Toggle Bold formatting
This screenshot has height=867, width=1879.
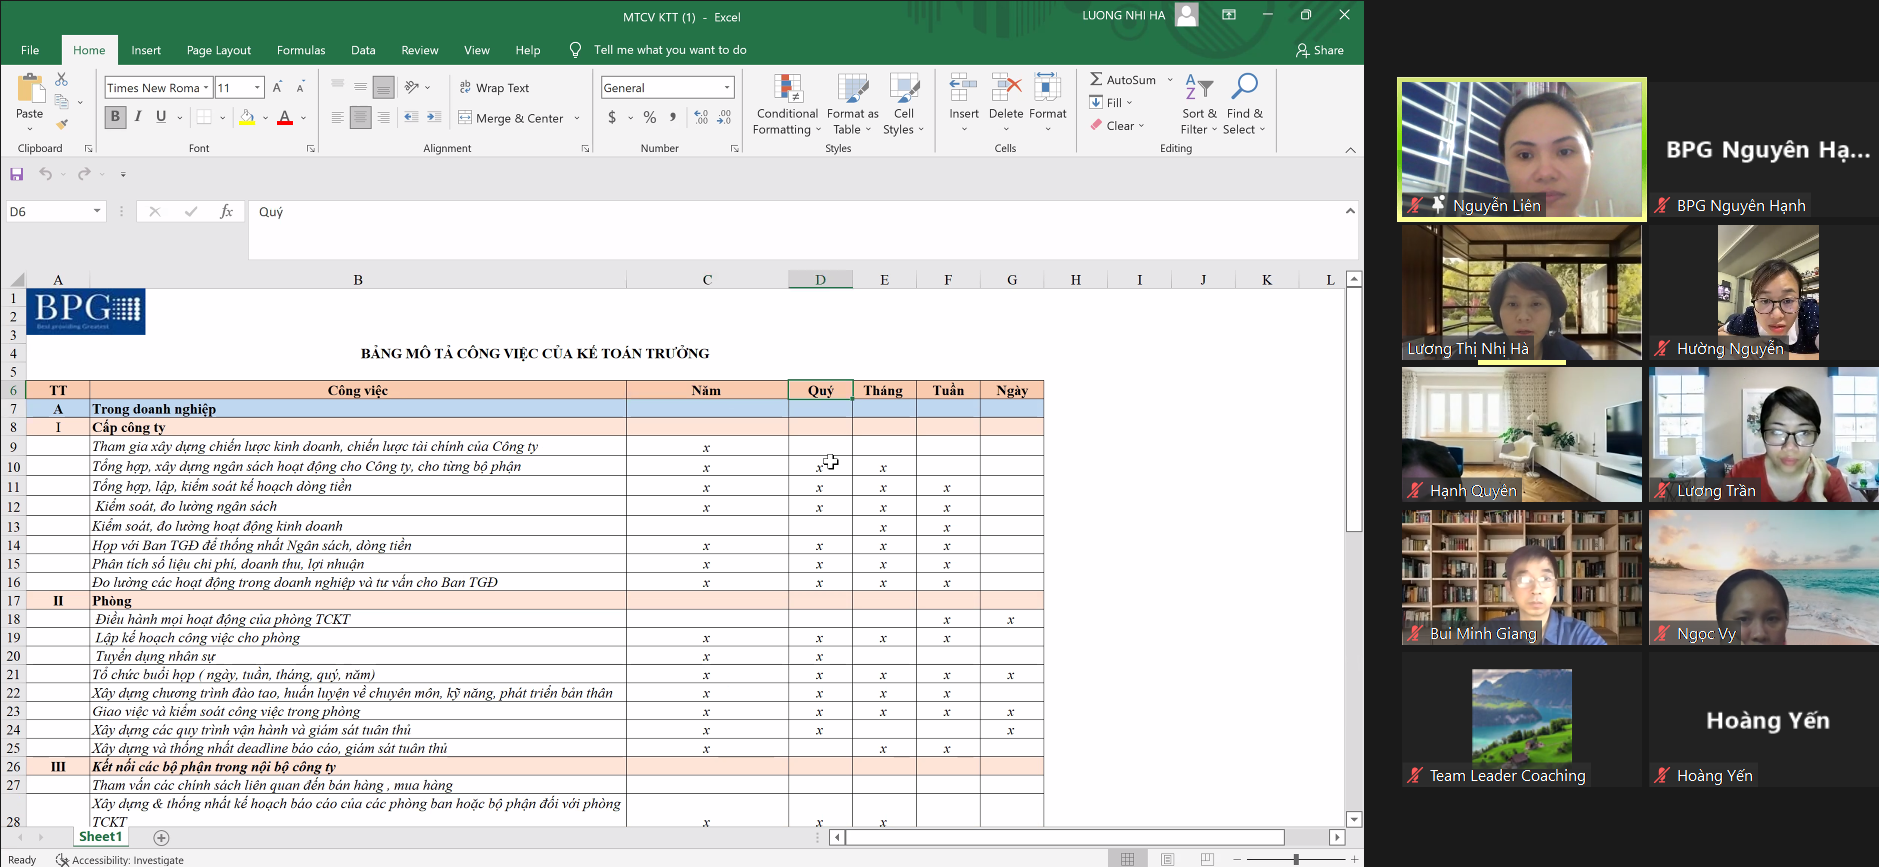pos(115,117)
